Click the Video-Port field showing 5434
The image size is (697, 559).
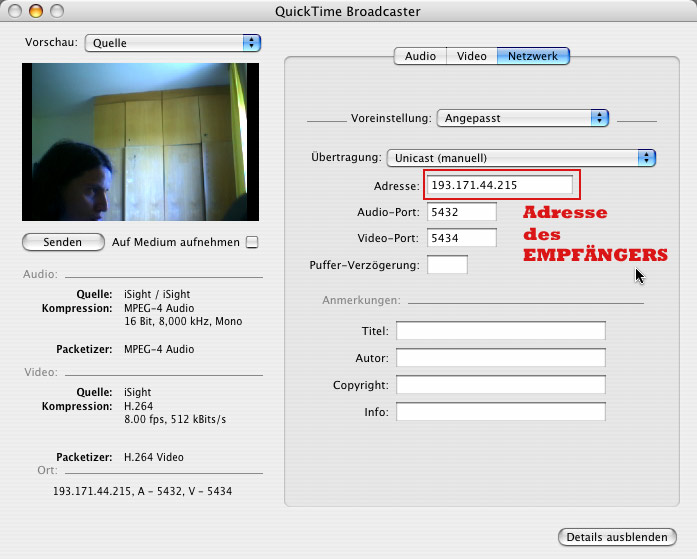(462, 238)
